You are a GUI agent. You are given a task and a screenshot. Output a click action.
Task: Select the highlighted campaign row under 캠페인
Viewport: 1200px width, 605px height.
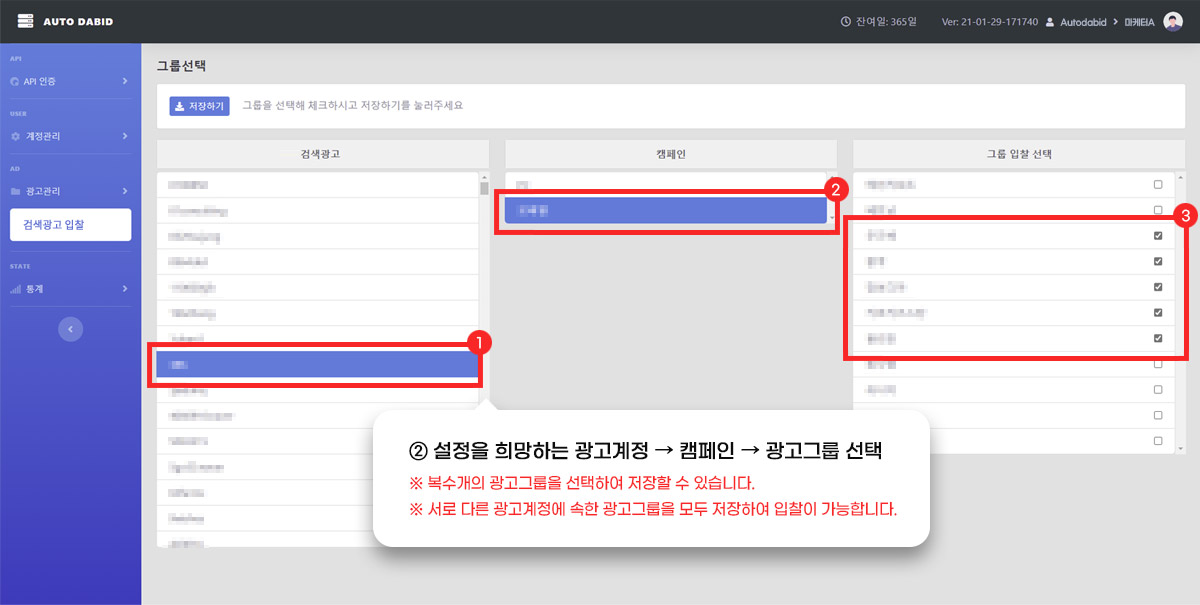665,210
